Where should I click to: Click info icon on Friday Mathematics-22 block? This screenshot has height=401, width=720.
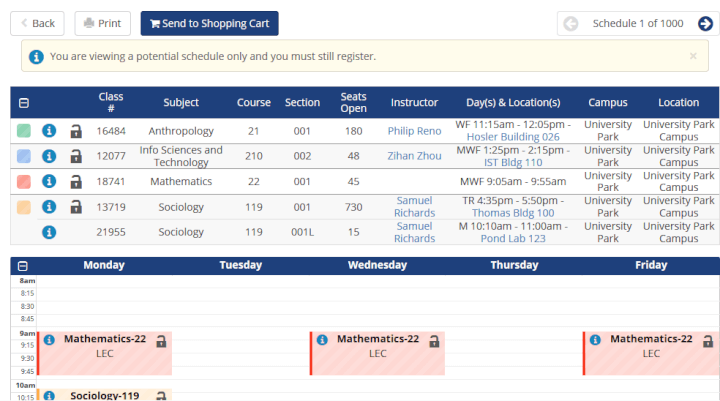[x=595, y=340]
